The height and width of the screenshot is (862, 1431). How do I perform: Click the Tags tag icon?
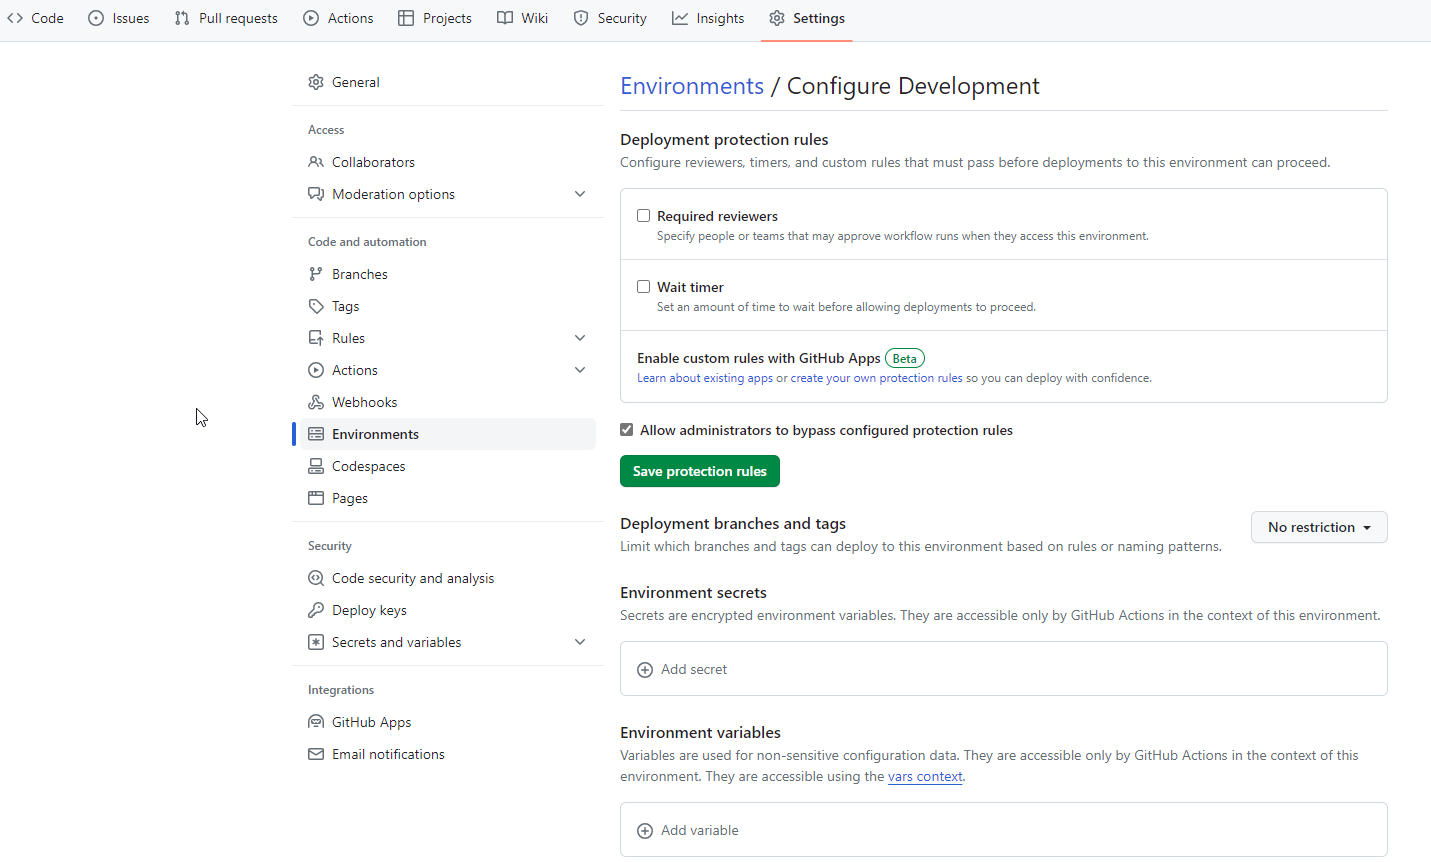tap(316, 306)
